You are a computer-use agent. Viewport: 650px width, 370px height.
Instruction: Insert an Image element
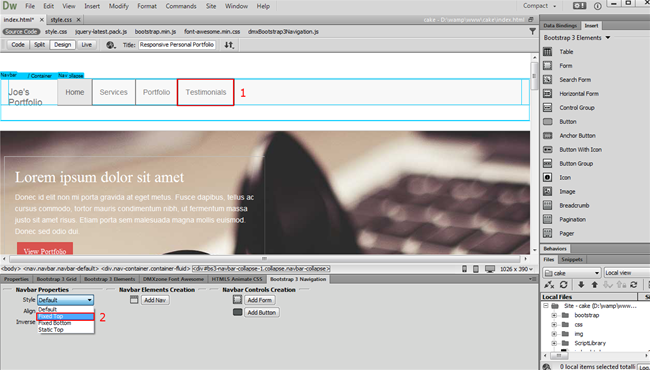coord(567,191)
